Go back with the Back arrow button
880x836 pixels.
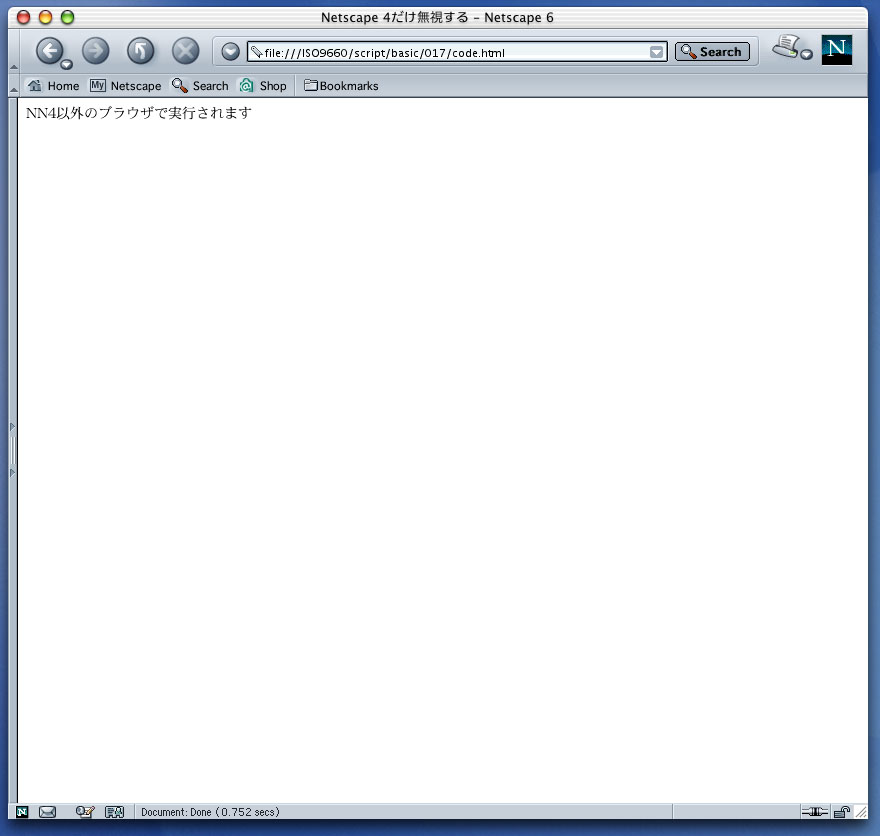[x=50, y=51]
